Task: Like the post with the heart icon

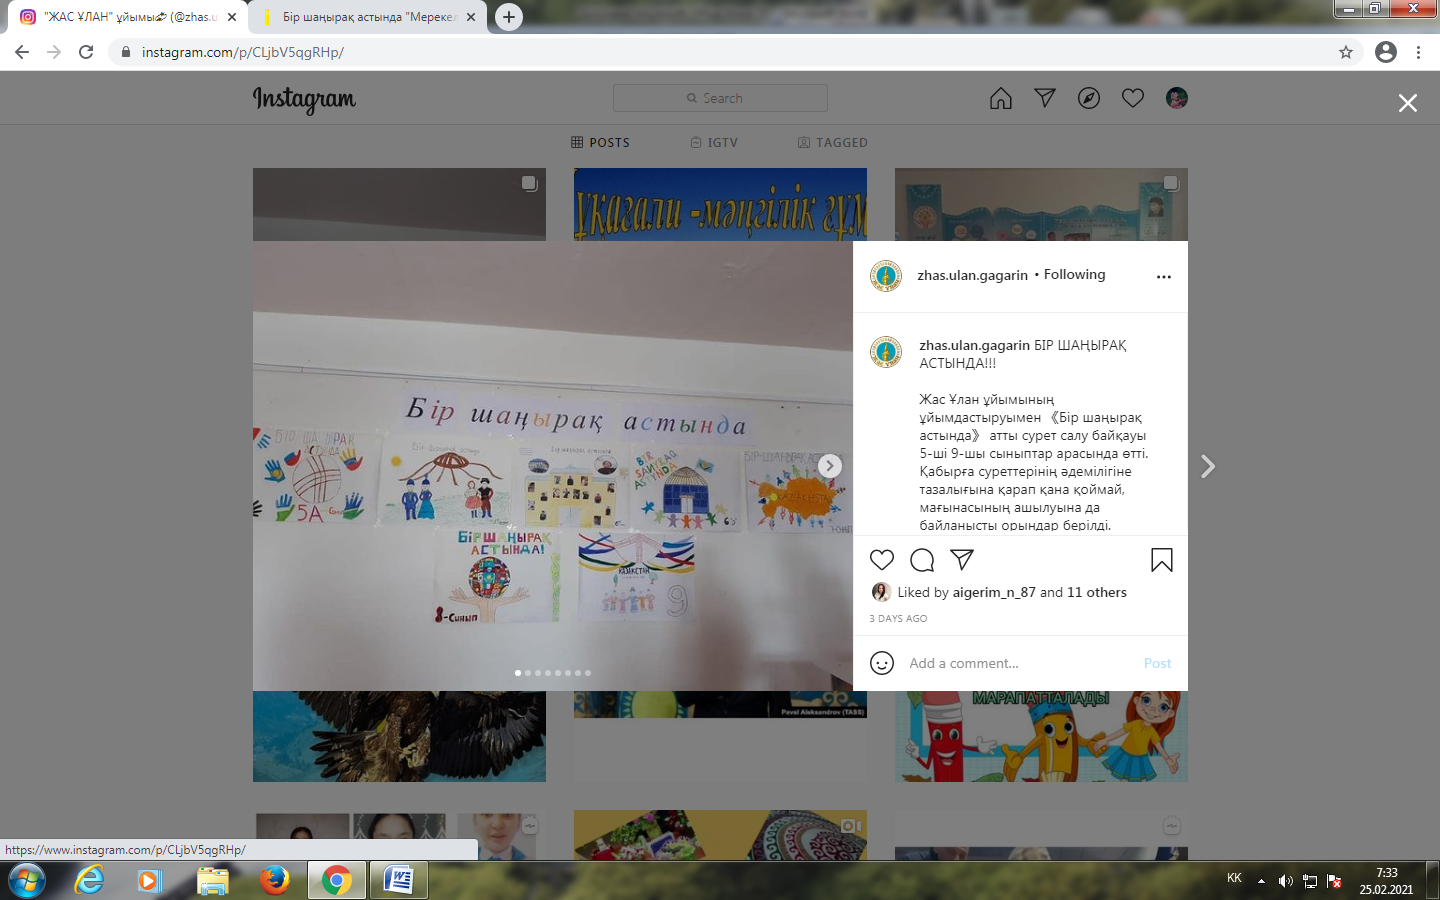Action: [x=881, y=560]
